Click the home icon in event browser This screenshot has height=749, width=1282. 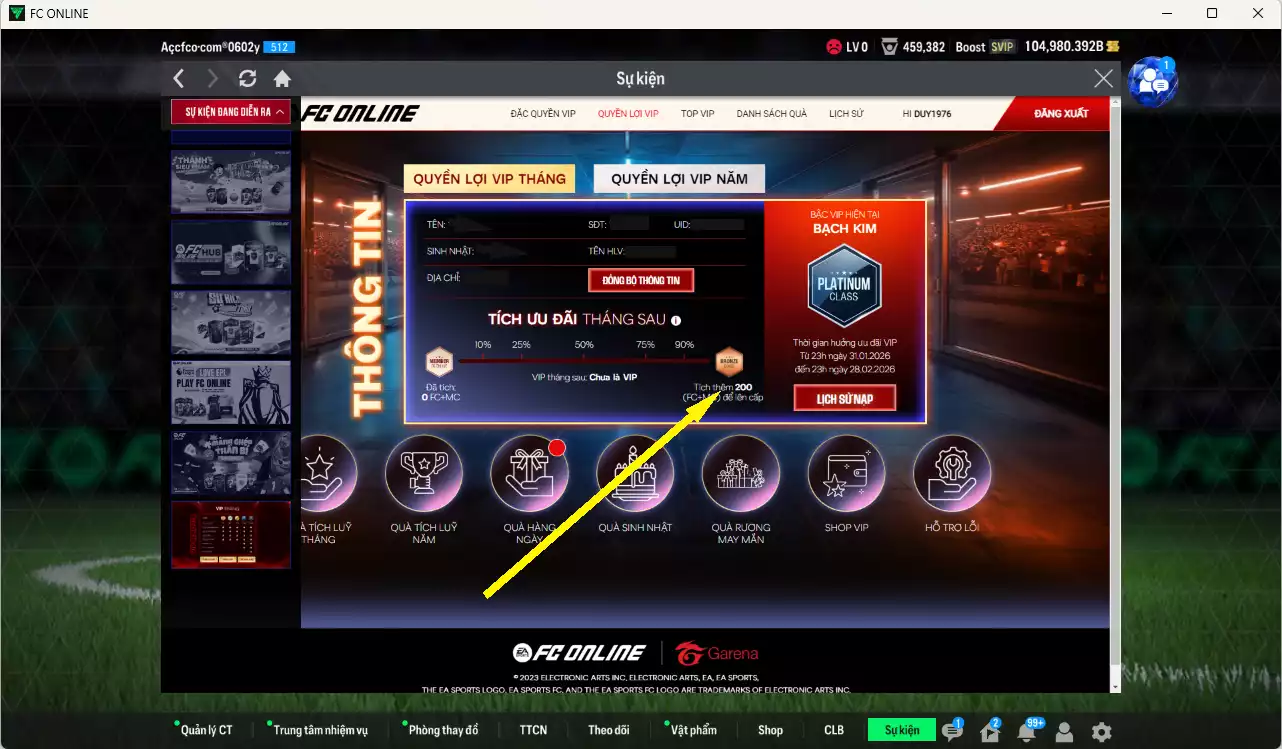(x=282, y=79)
